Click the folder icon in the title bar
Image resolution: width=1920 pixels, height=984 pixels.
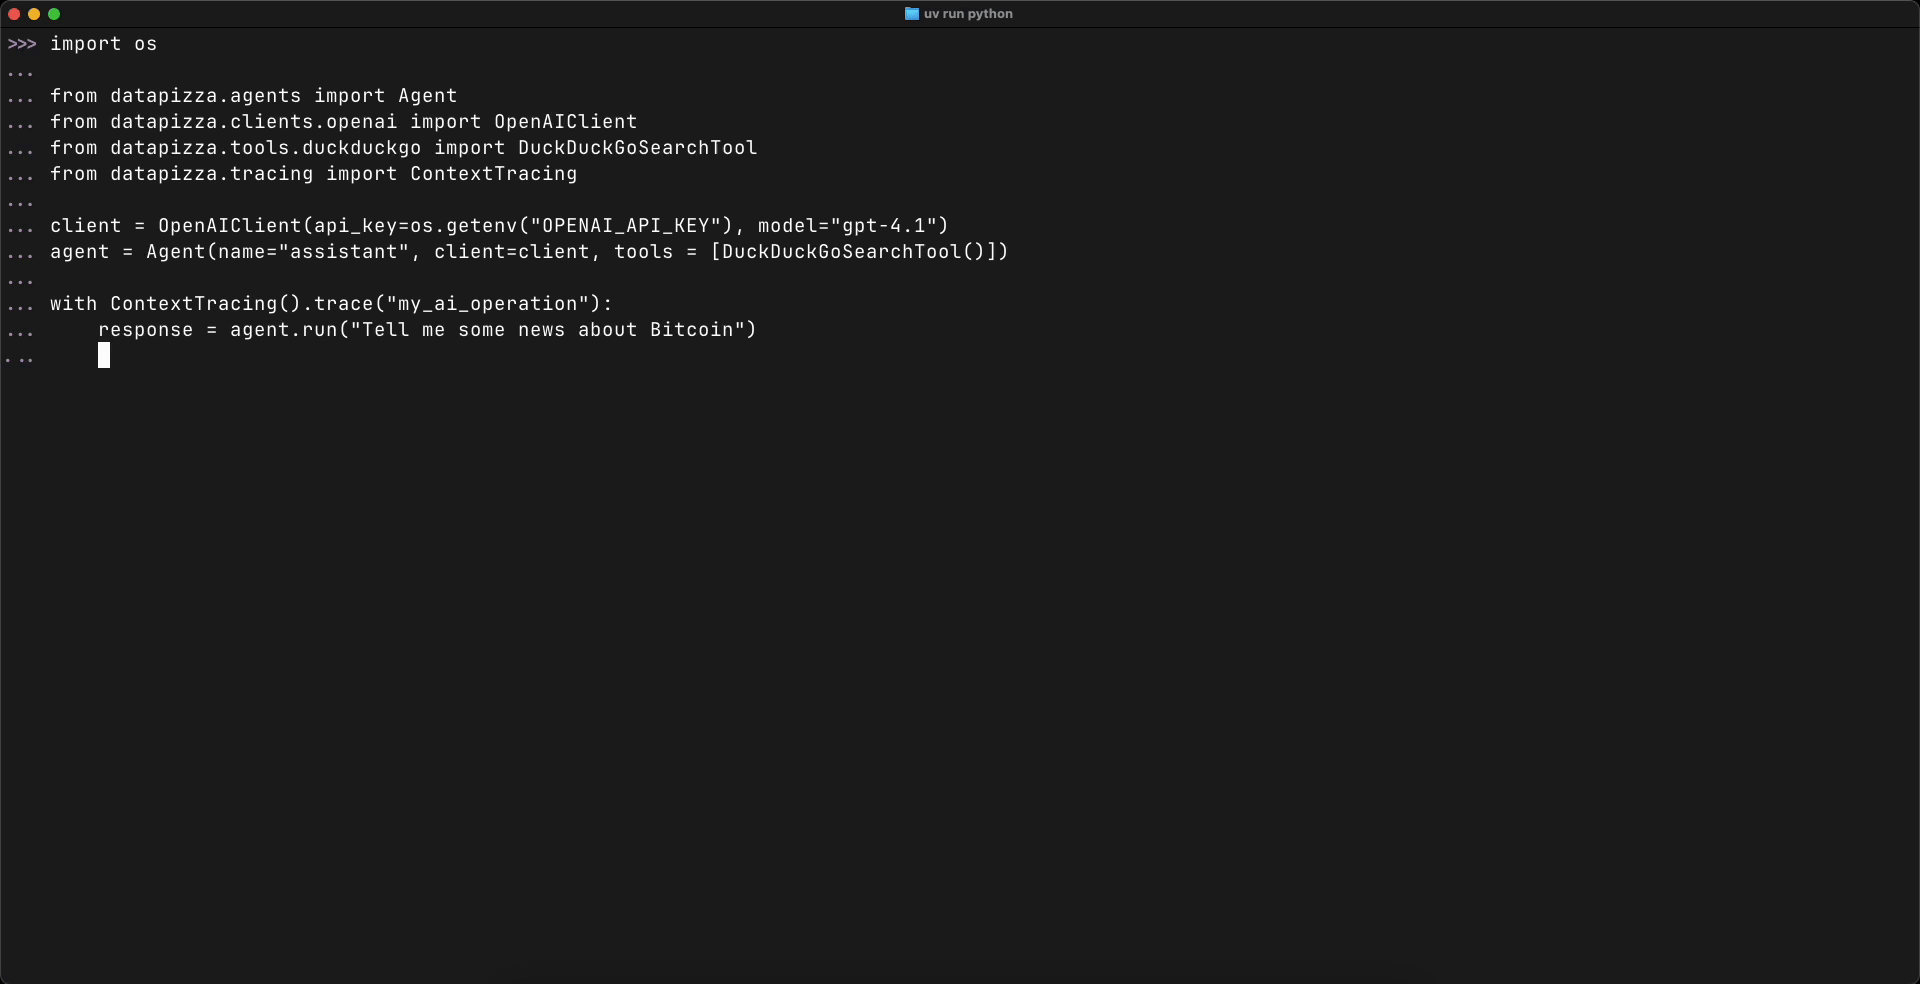click(x=911, y=14)
